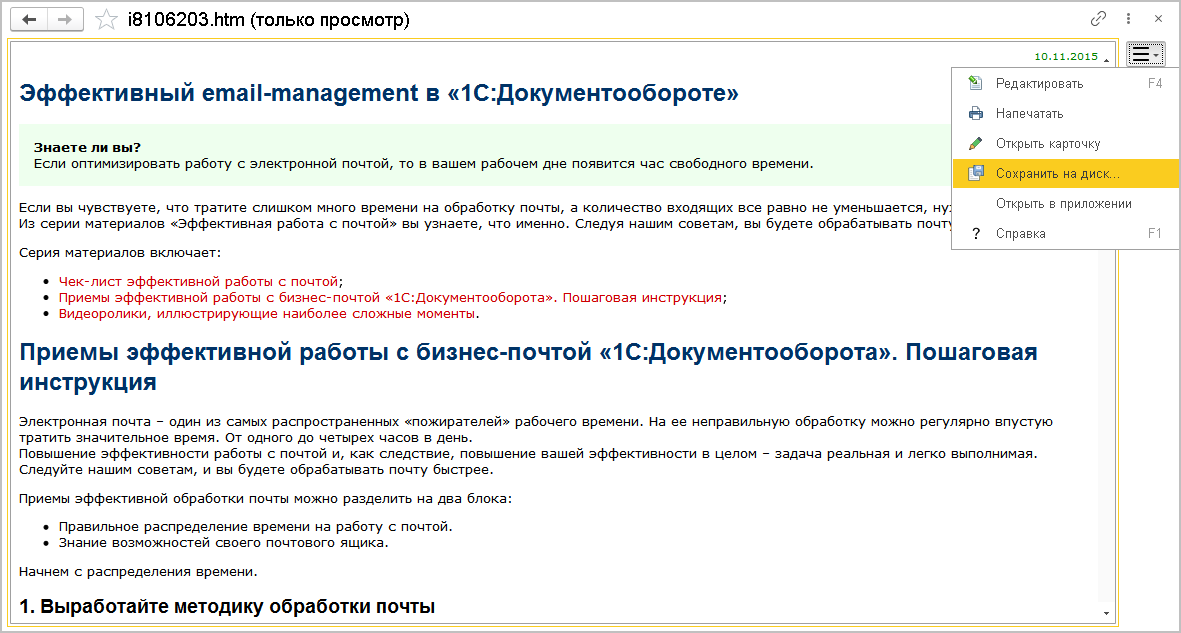Screen dimensions: 1181x633
Task: Open link Видеоролики, иллюстрирующие наиболее сложные моменты
Action: click(x=267, y=313)
